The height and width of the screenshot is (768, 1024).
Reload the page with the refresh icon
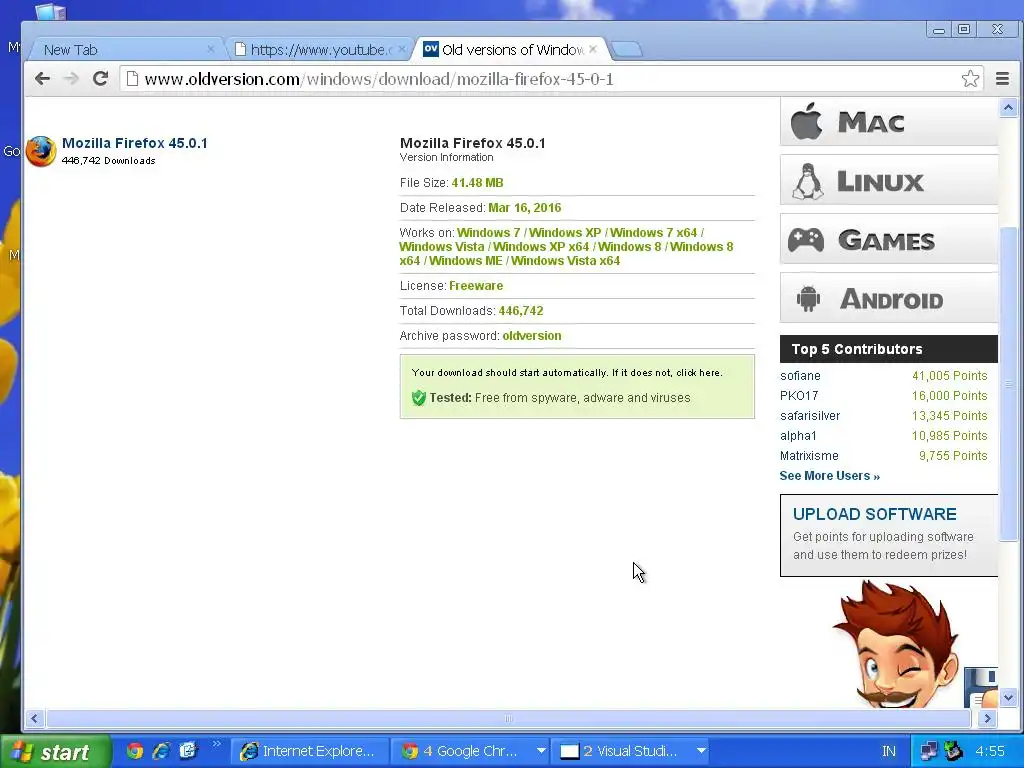coord(100,79)
